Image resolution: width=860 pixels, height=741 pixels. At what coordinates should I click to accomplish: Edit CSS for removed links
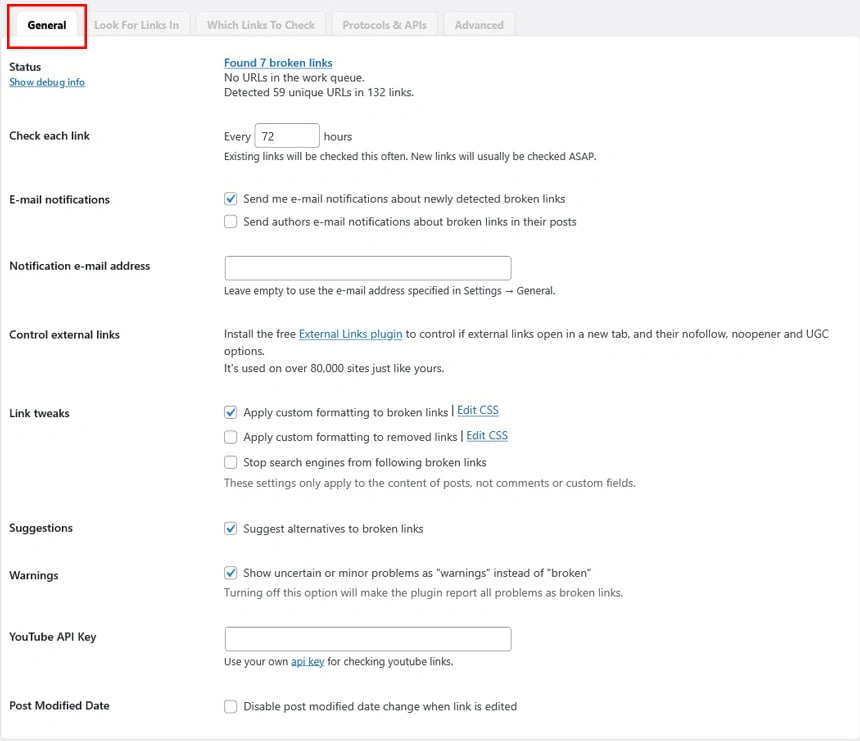[487, 436]
